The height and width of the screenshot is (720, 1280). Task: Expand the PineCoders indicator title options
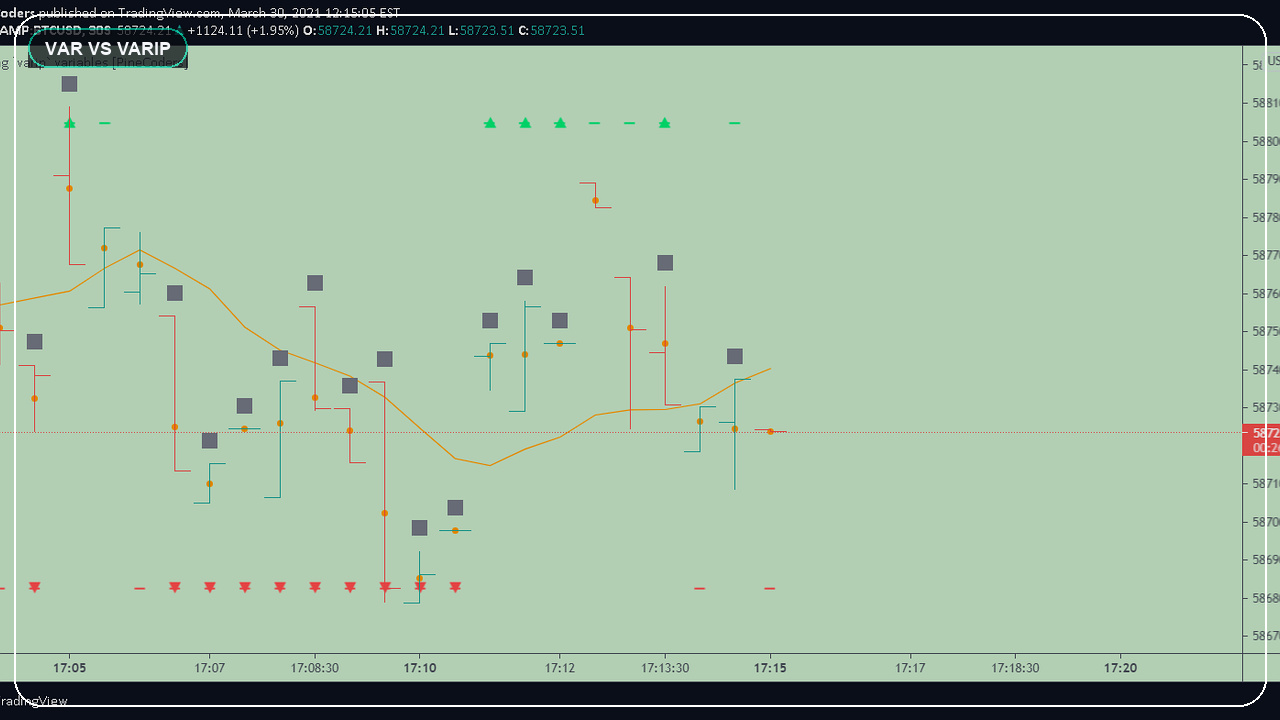pyautogui.click(x=160, y=62)
